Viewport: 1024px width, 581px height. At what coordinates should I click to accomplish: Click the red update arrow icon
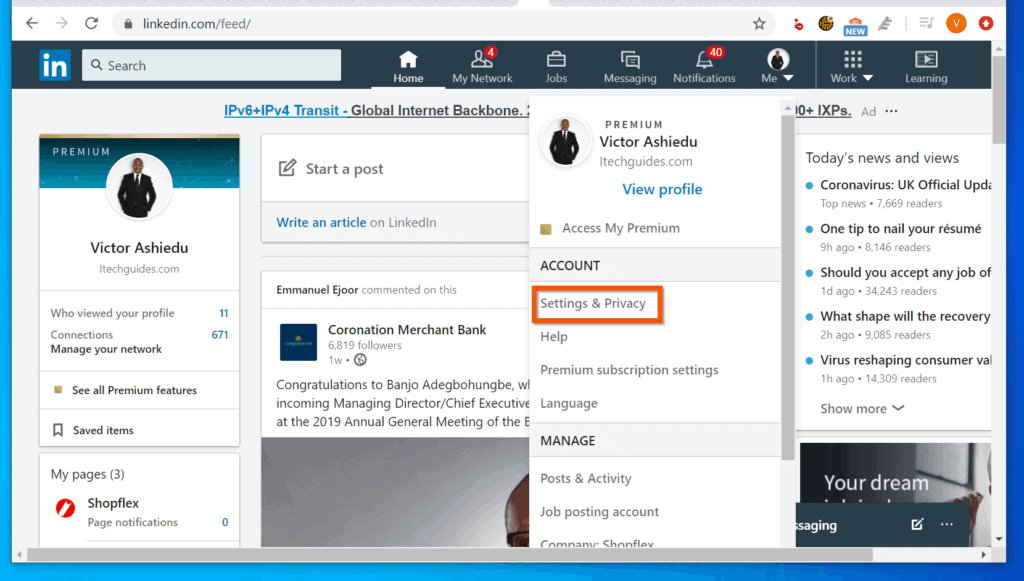986,24
